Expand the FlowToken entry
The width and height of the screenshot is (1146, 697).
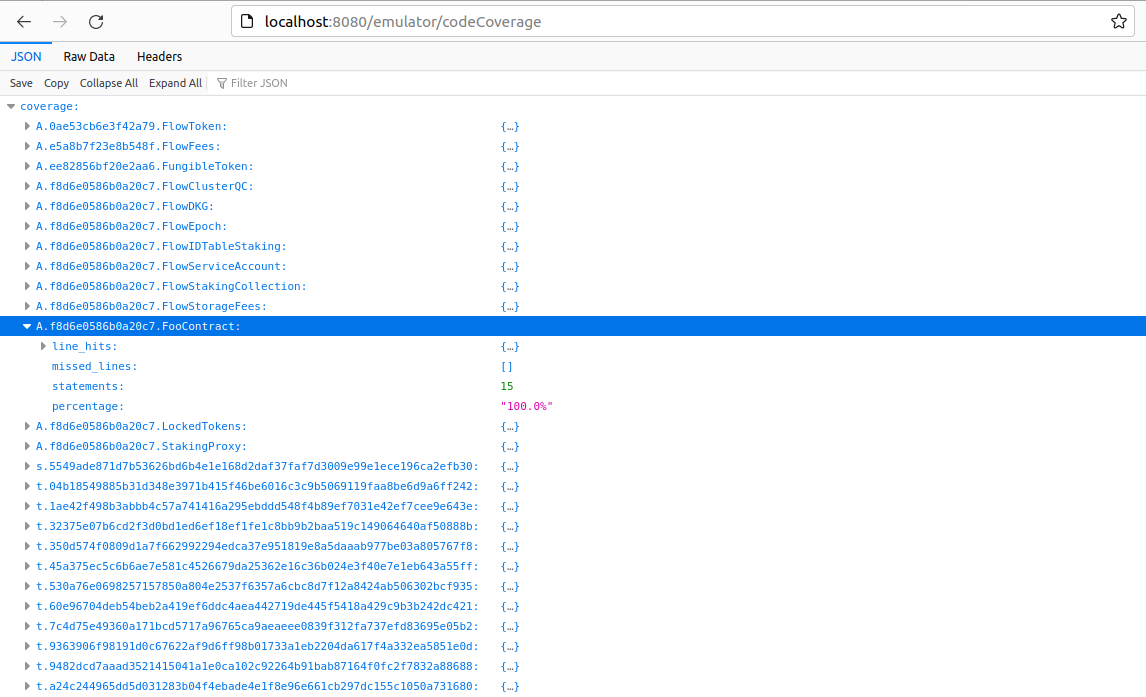[x=27, y=126]
